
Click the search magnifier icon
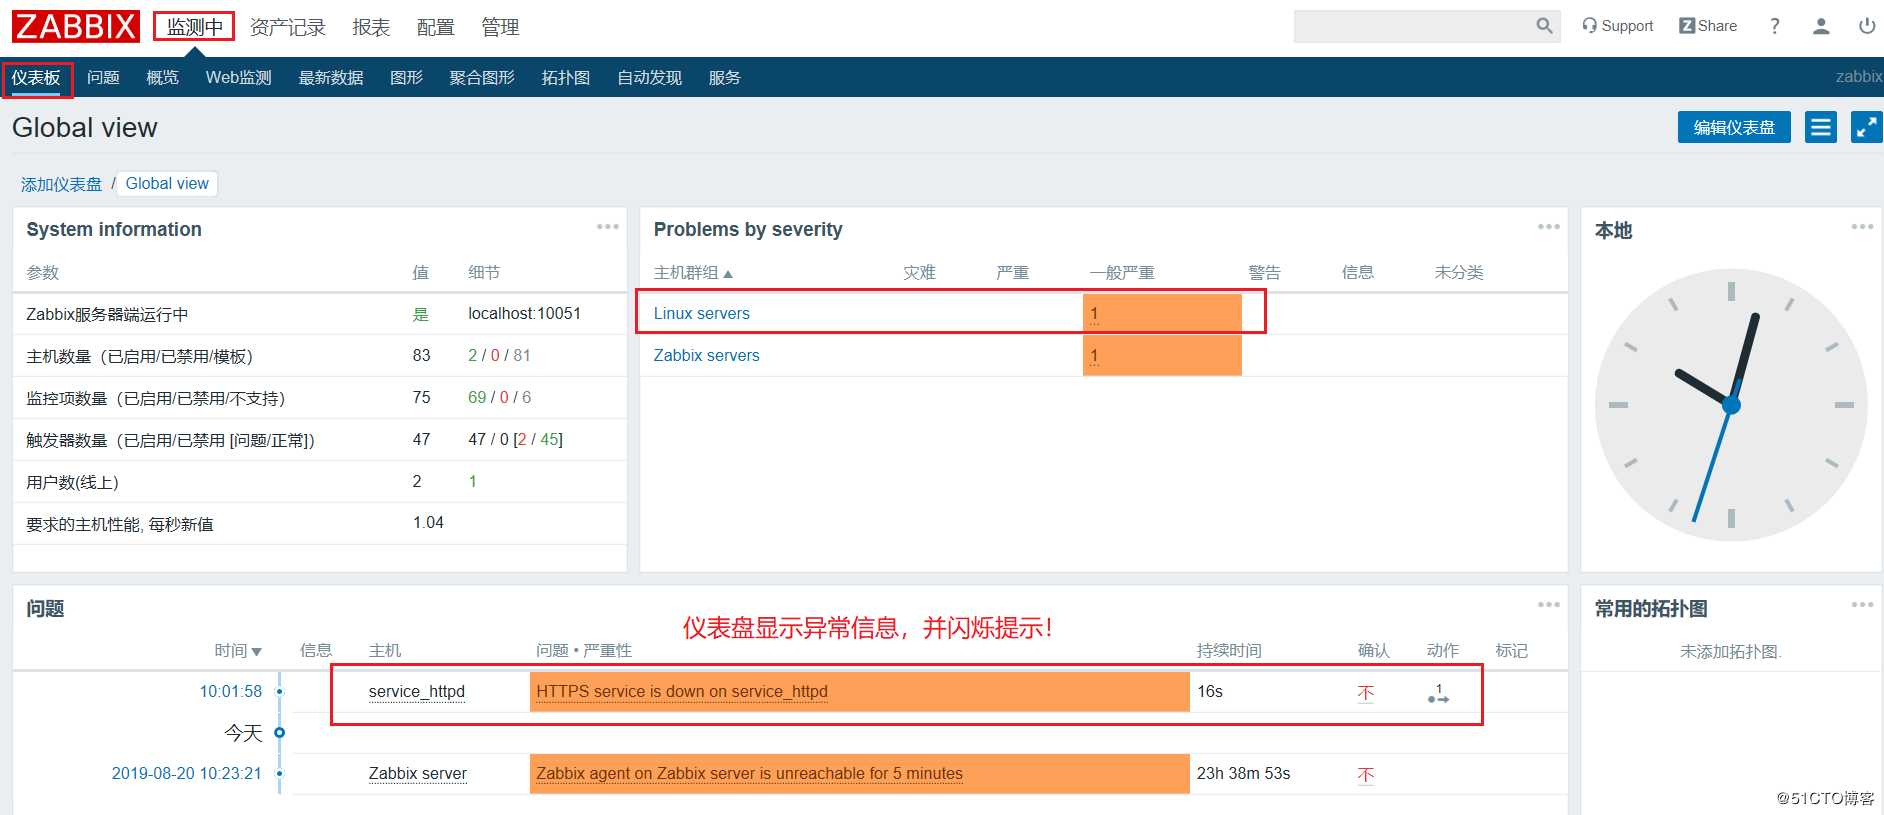[1545, 26]
